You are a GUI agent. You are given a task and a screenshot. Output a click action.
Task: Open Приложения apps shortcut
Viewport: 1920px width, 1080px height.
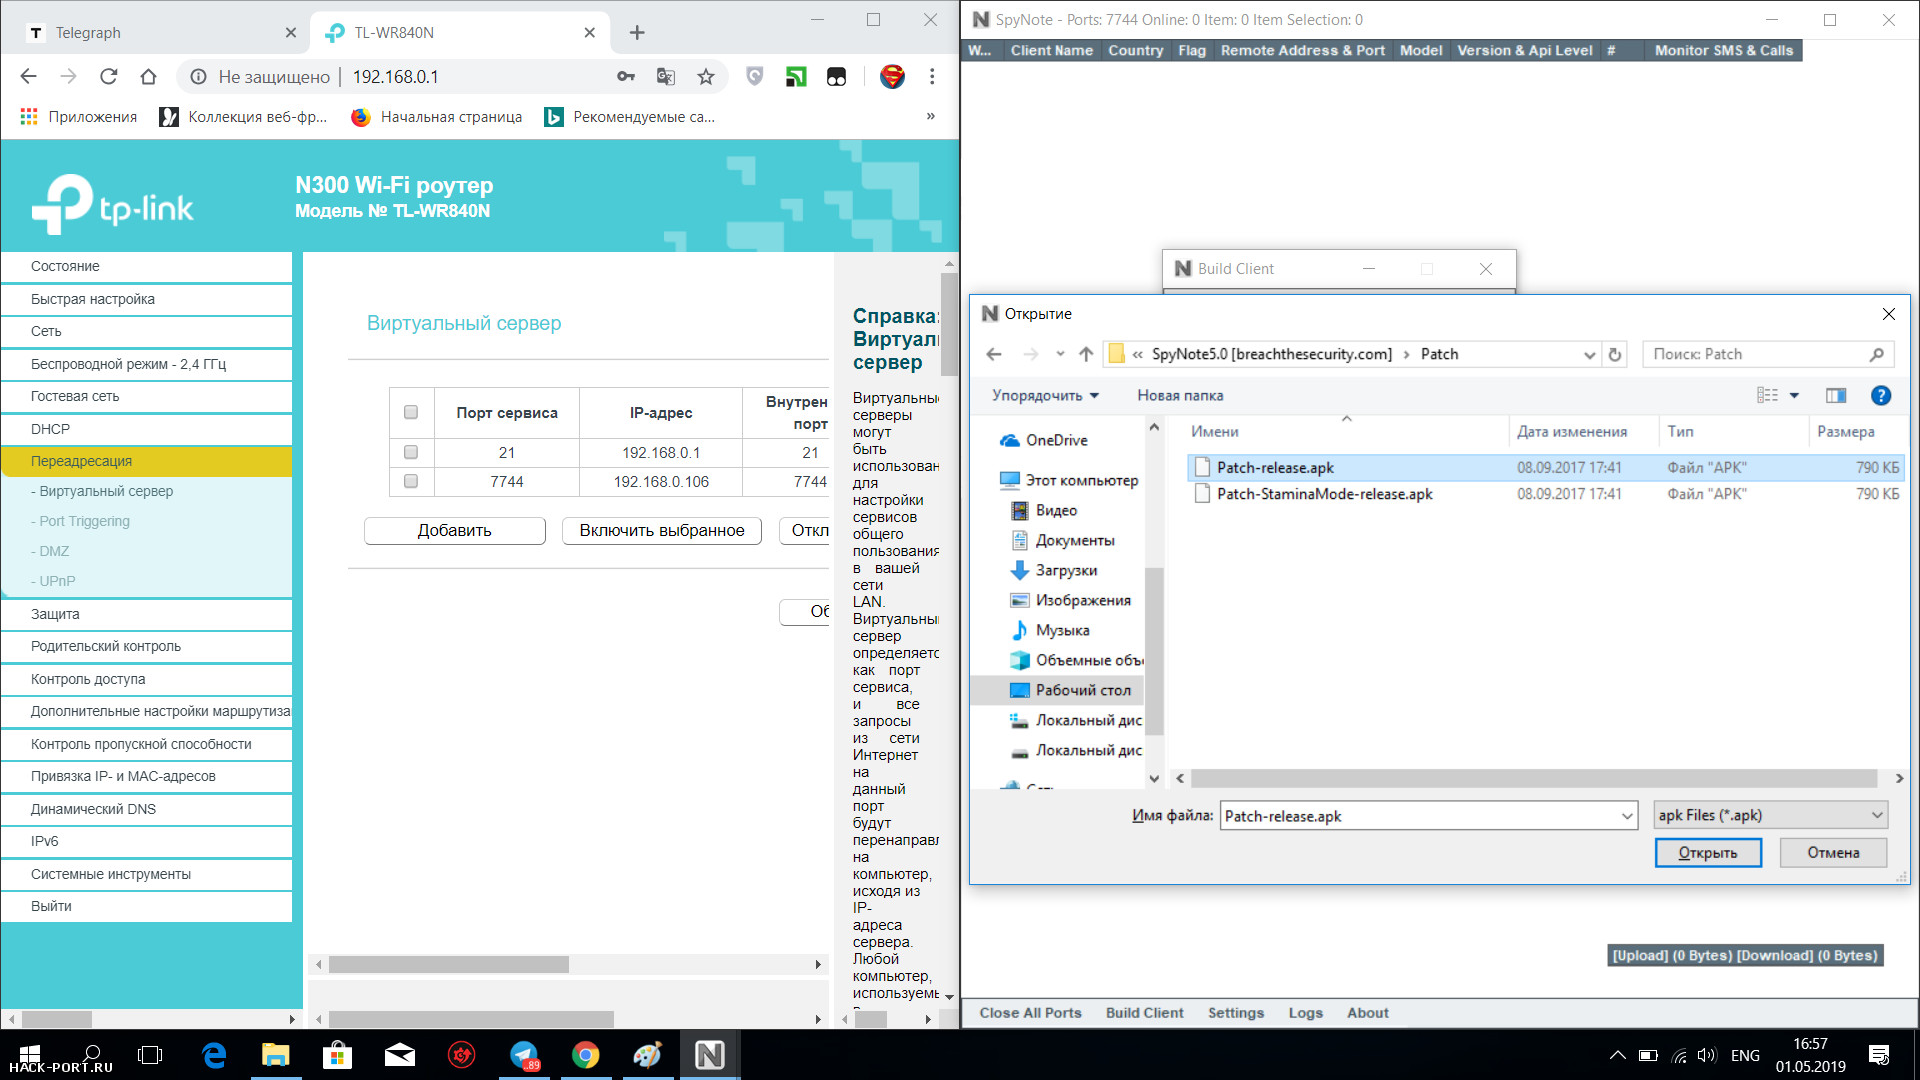coord(79,117)
